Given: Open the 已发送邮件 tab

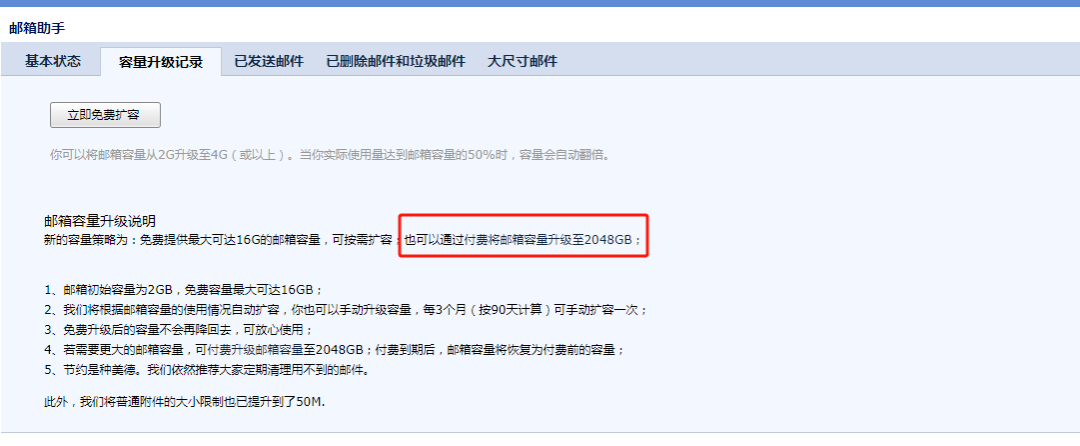Looking at the screenshot, I should (269, 61).
